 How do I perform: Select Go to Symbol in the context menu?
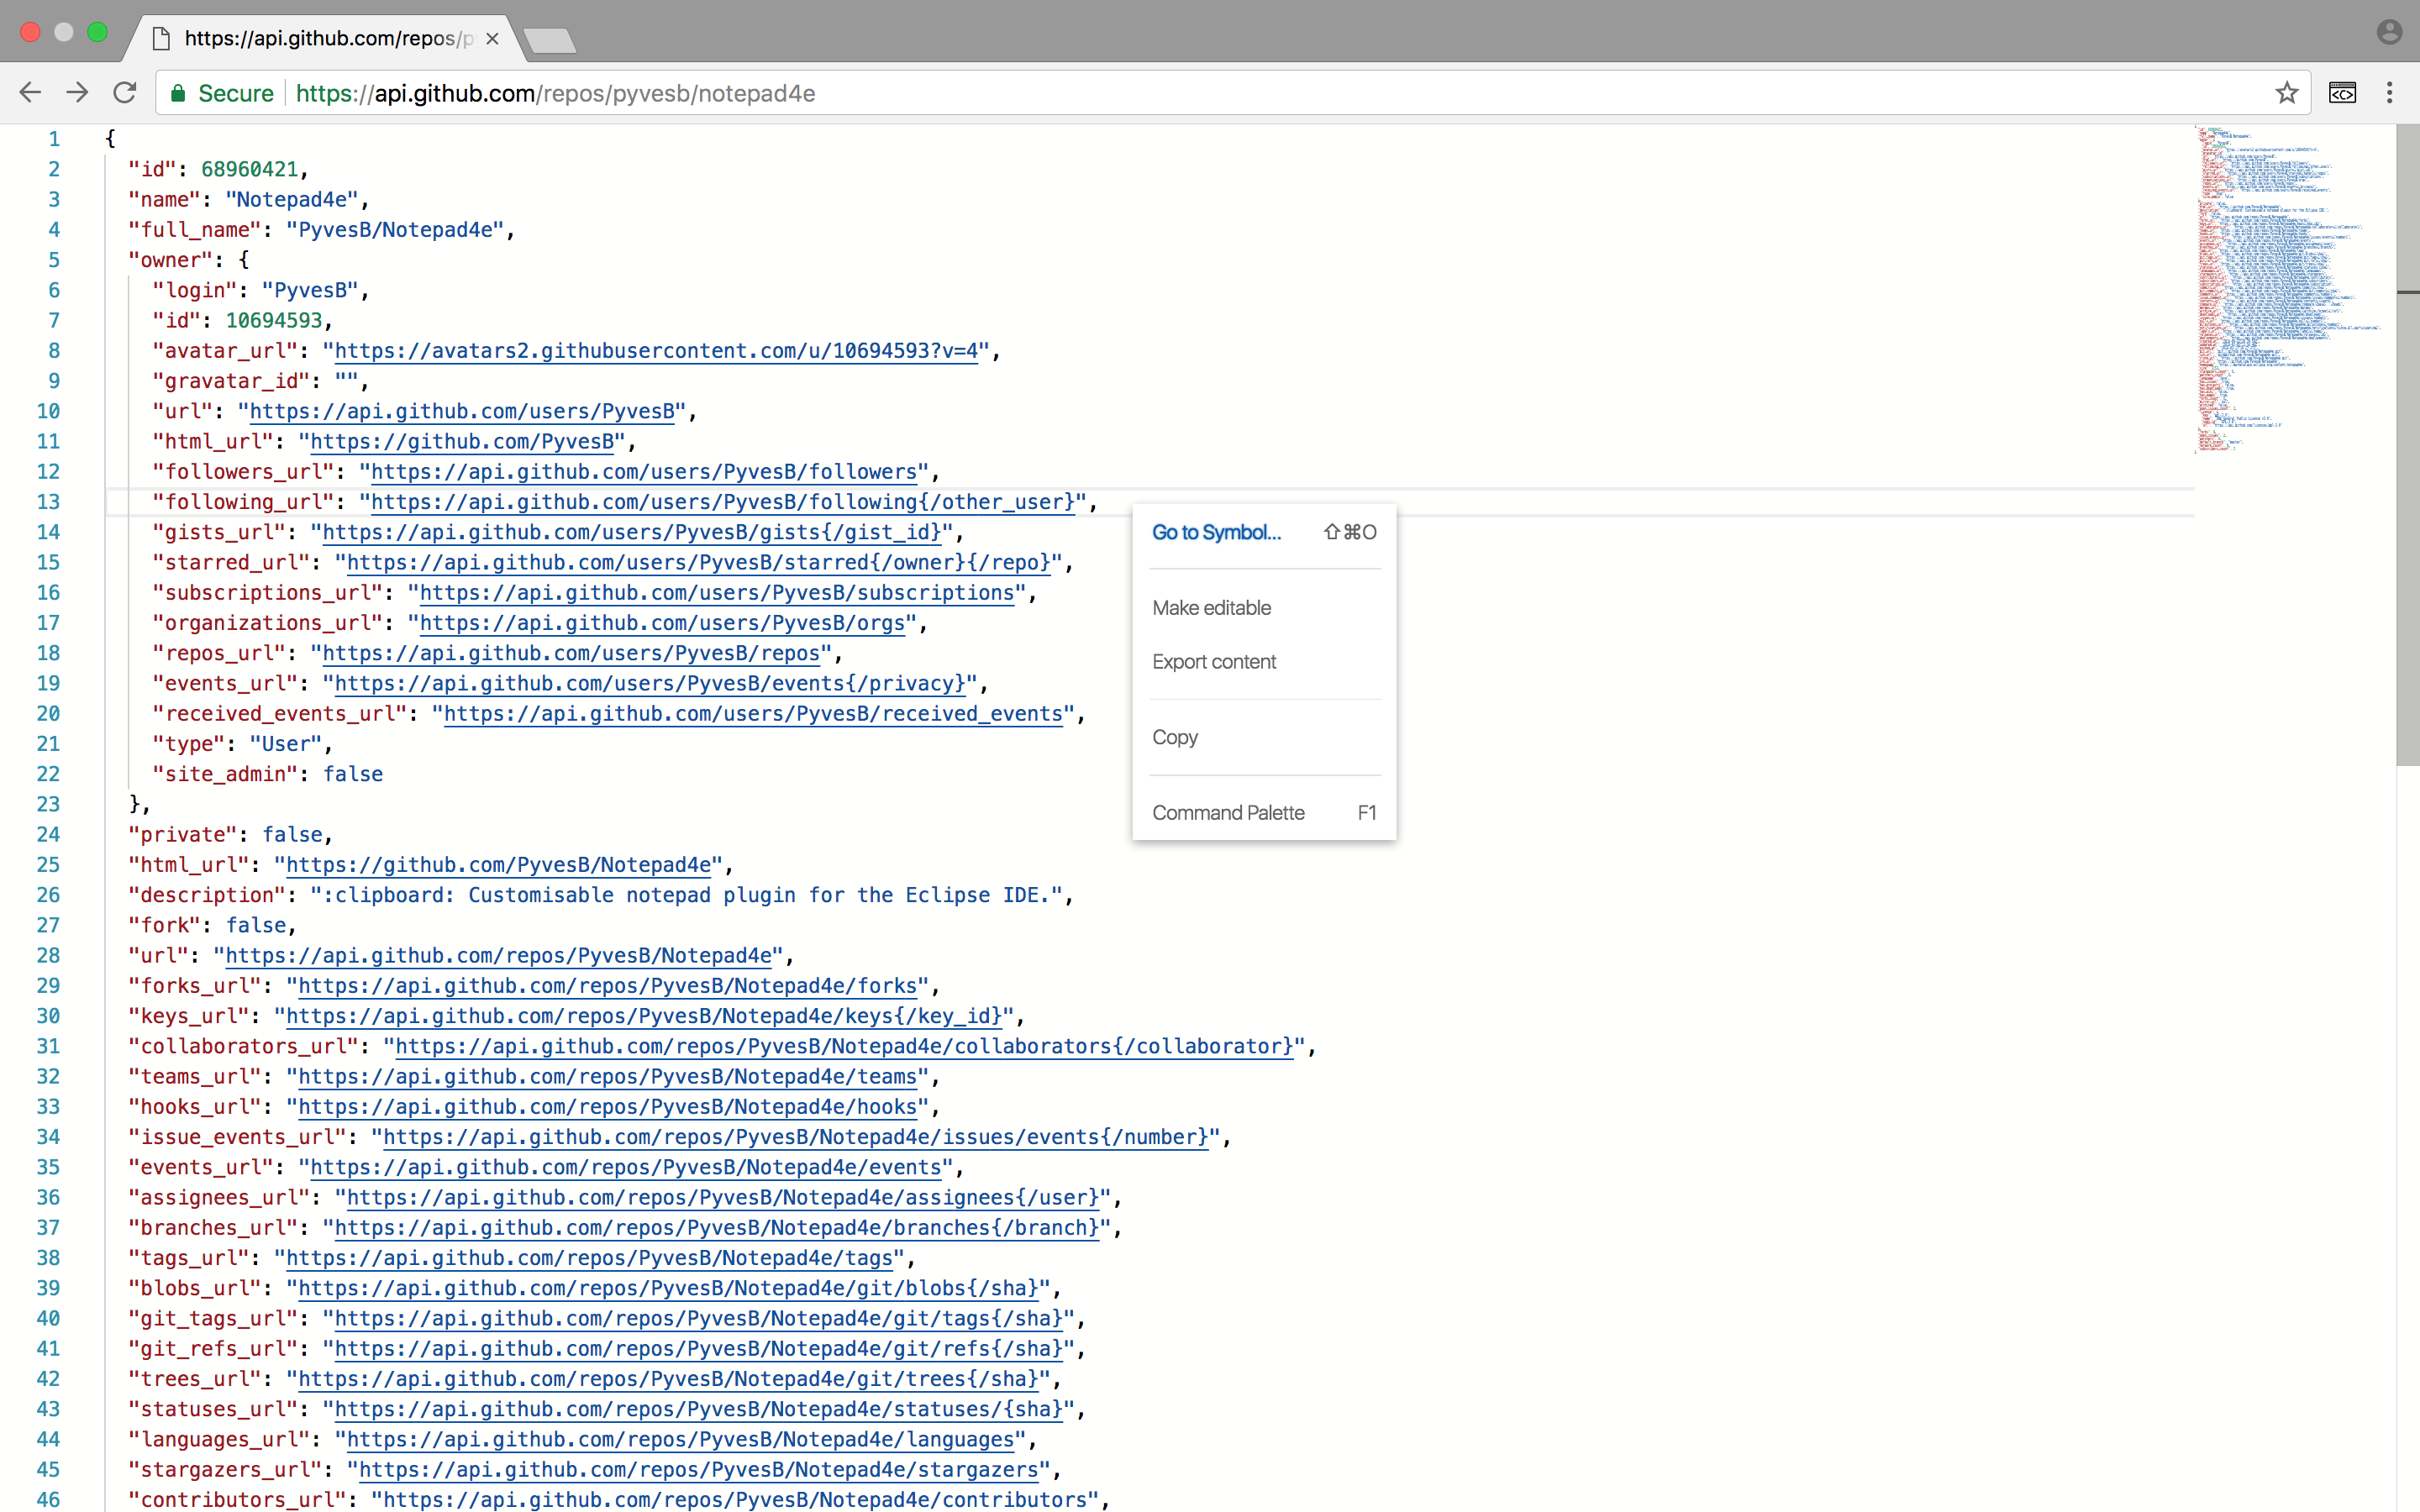pos(1216,532)
